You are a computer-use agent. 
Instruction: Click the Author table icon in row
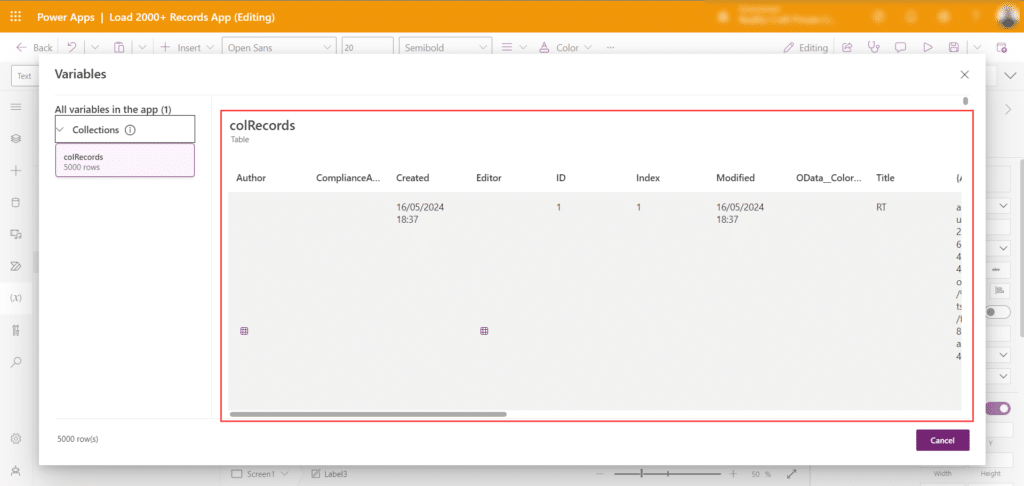(x=244, y=331)
